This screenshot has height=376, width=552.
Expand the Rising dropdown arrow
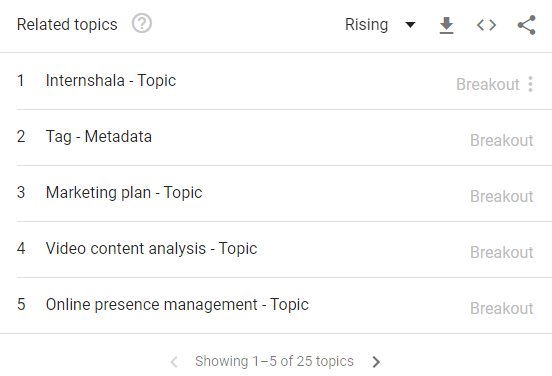[410, 25]
